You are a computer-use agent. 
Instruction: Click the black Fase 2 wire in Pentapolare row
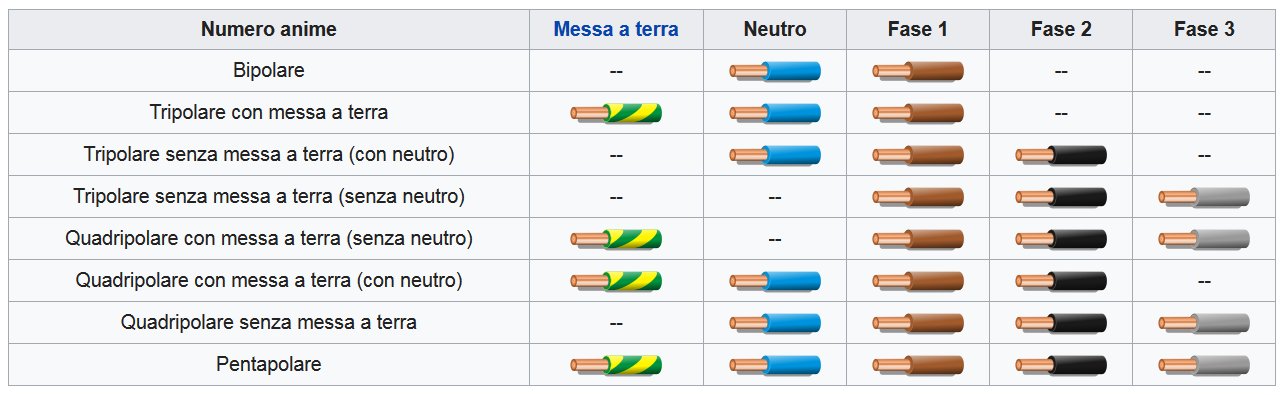[1061, 365]
